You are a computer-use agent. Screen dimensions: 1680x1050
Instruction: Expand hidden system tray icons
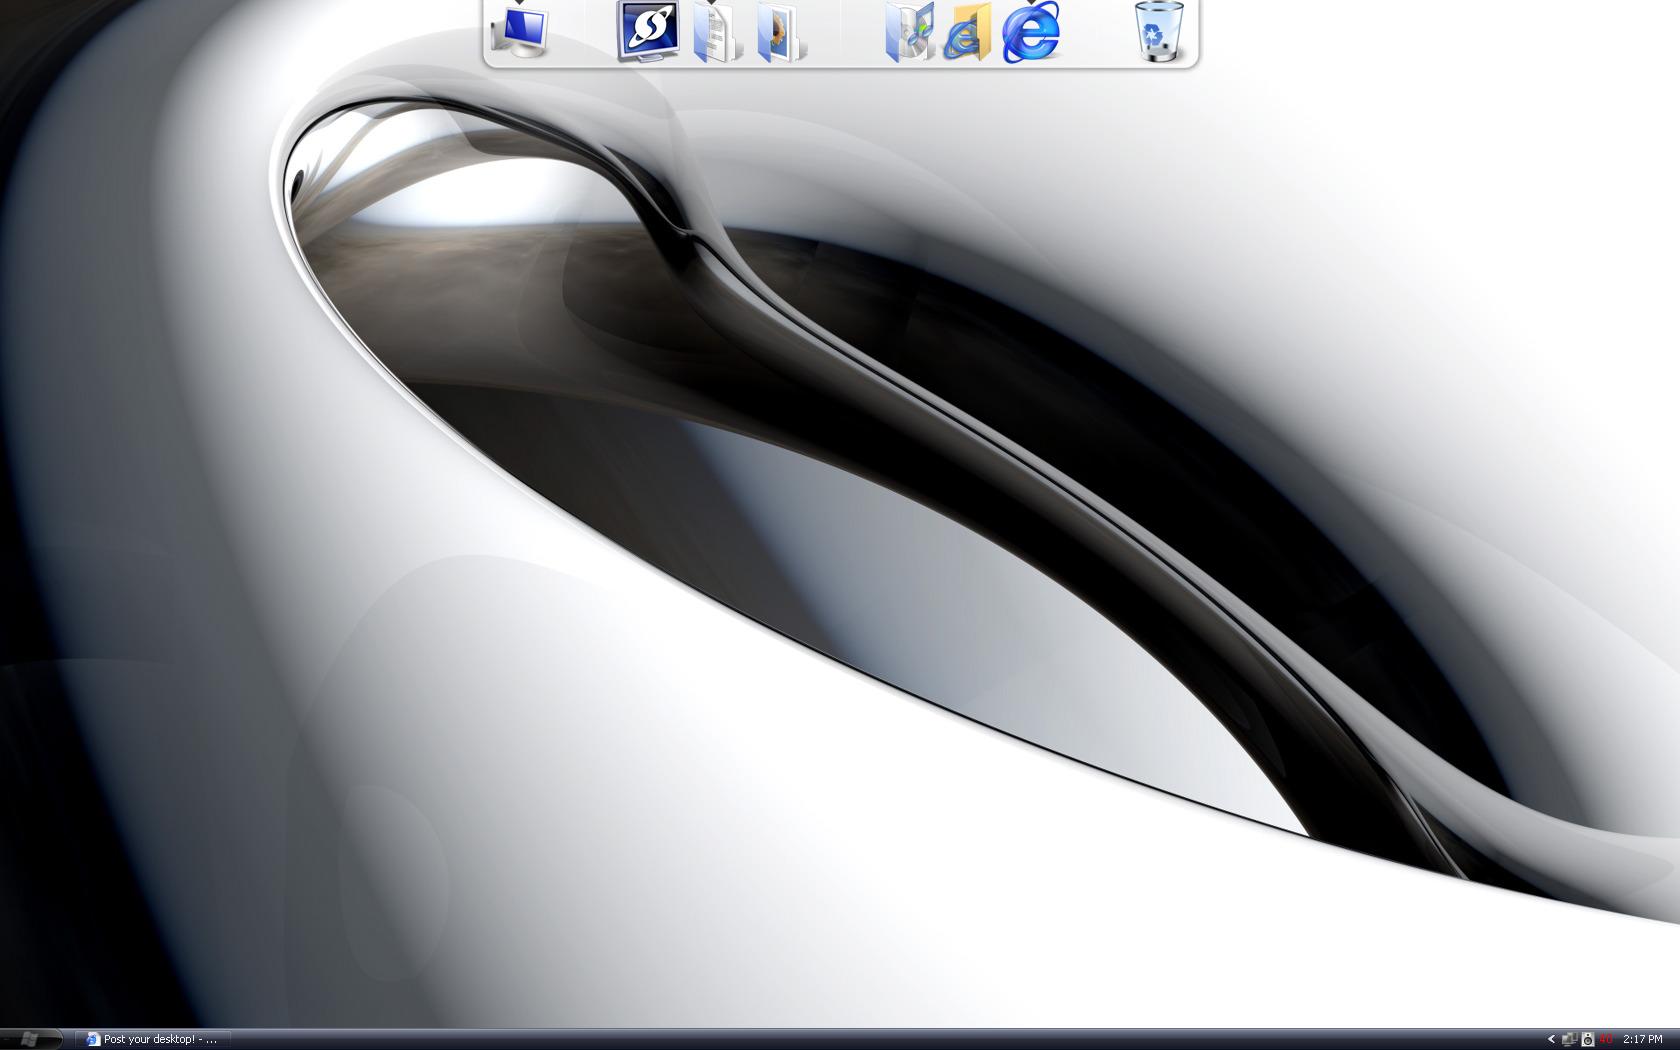(x=1551, y=1040)
